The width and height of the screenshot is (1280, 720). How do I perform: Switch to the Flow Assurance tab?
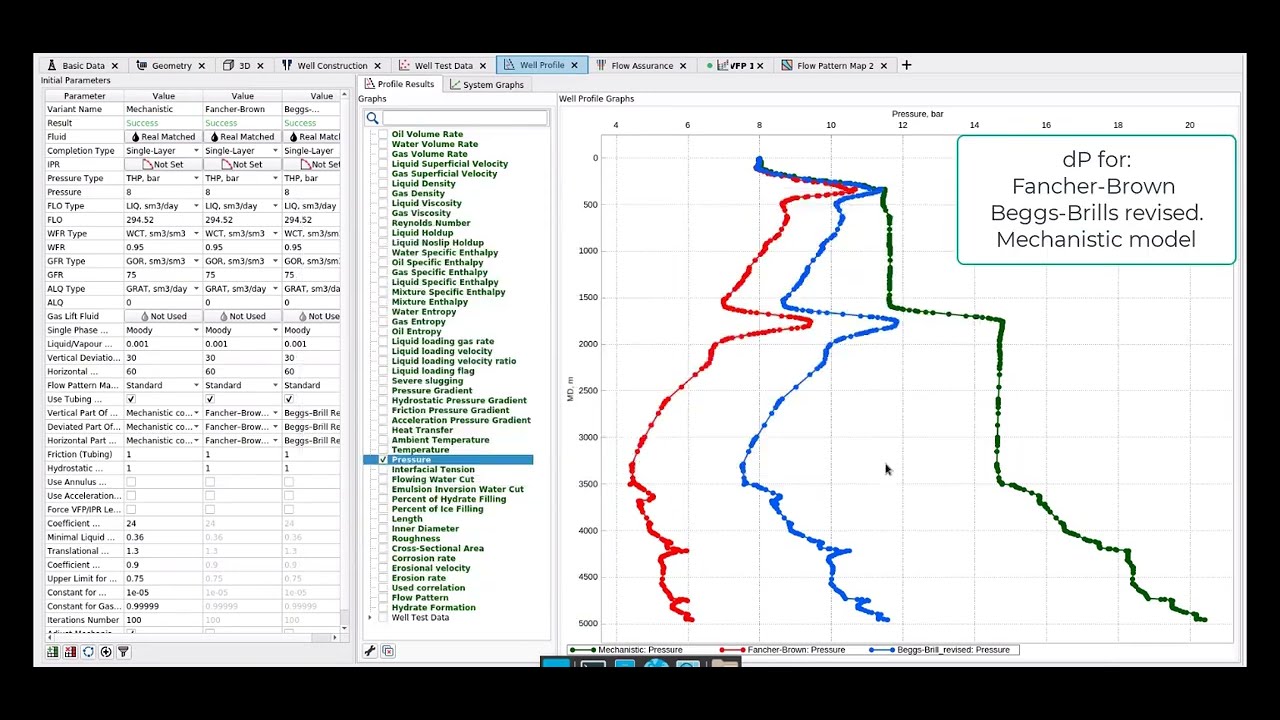(x=641, y=66)
